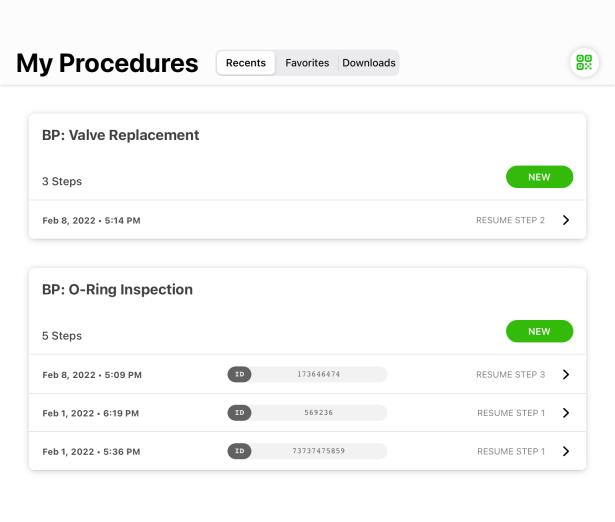615x522 pixels.
Task: Expand Valve Replacement resume step 2 chevron
Action: pos(566,220)
